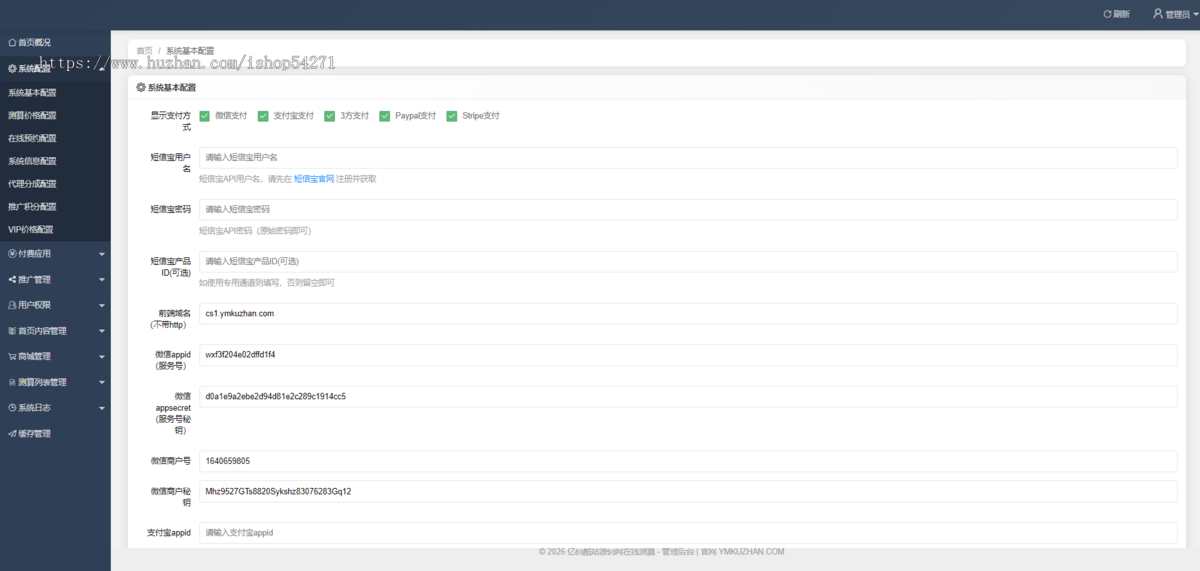The width and height of the screenshot is (1200, 571).
Task: Click the gear icon in 系统基本配置 panel header
Action: [141, 88]
